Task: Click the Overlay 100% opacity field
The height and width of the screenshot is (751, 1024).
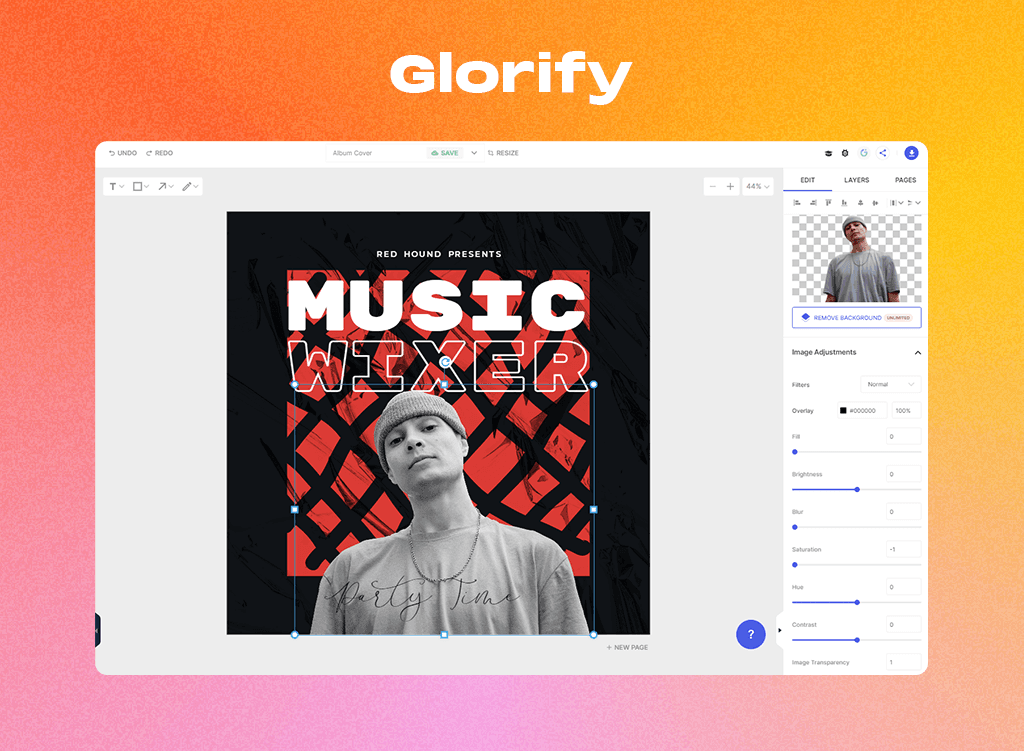Action: point(906,411)
